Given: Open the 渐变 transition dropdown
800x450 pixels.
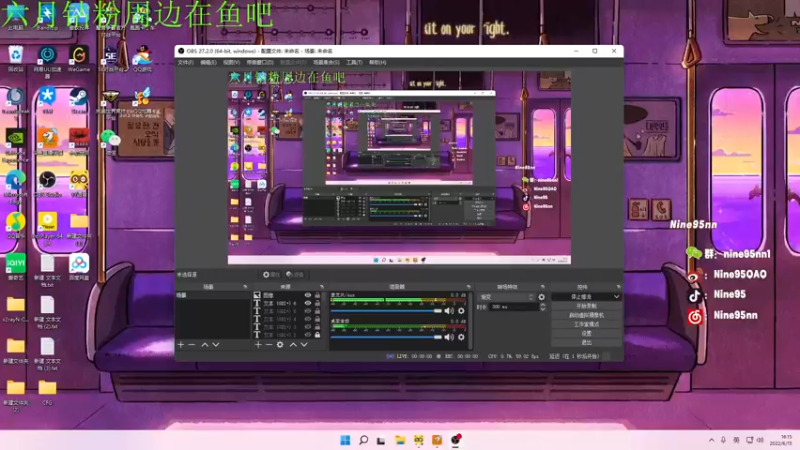Looking at the screenshot, I should [x=506, y=297].
